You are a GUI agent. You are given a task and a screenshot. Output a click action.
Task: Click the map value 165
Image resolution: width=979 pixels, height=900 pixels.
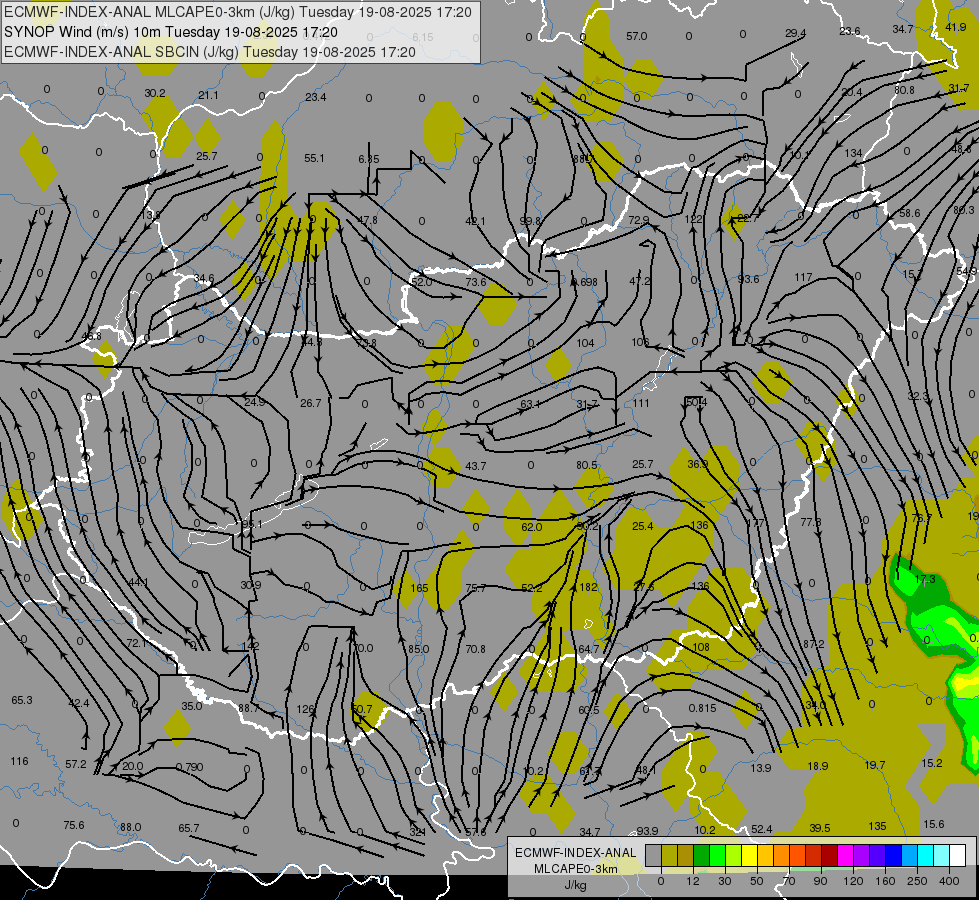click(x=420, y=588)
